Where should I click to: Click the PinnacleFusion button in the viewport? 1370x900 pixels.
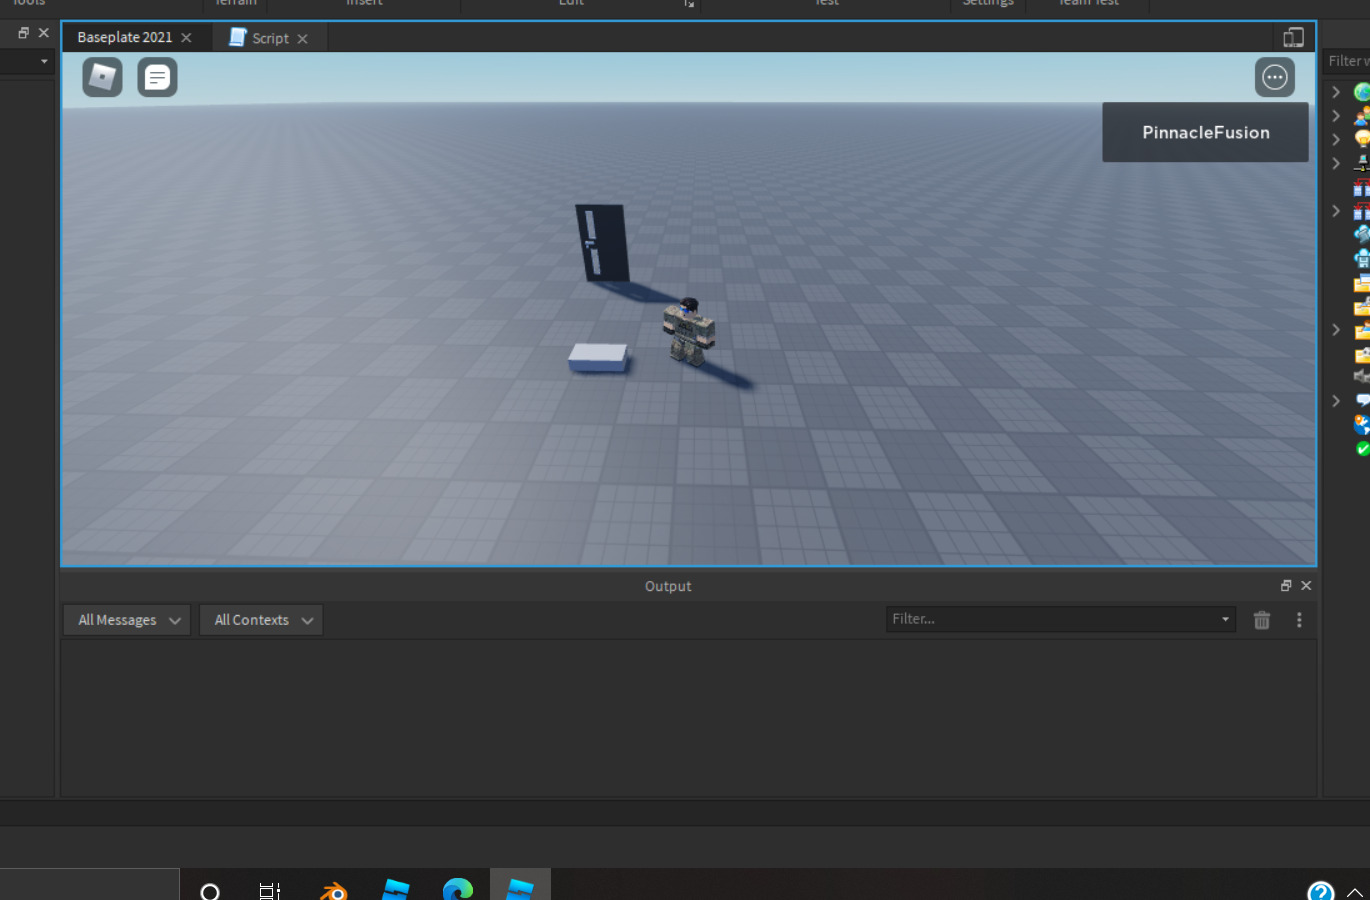[1205, 132]
